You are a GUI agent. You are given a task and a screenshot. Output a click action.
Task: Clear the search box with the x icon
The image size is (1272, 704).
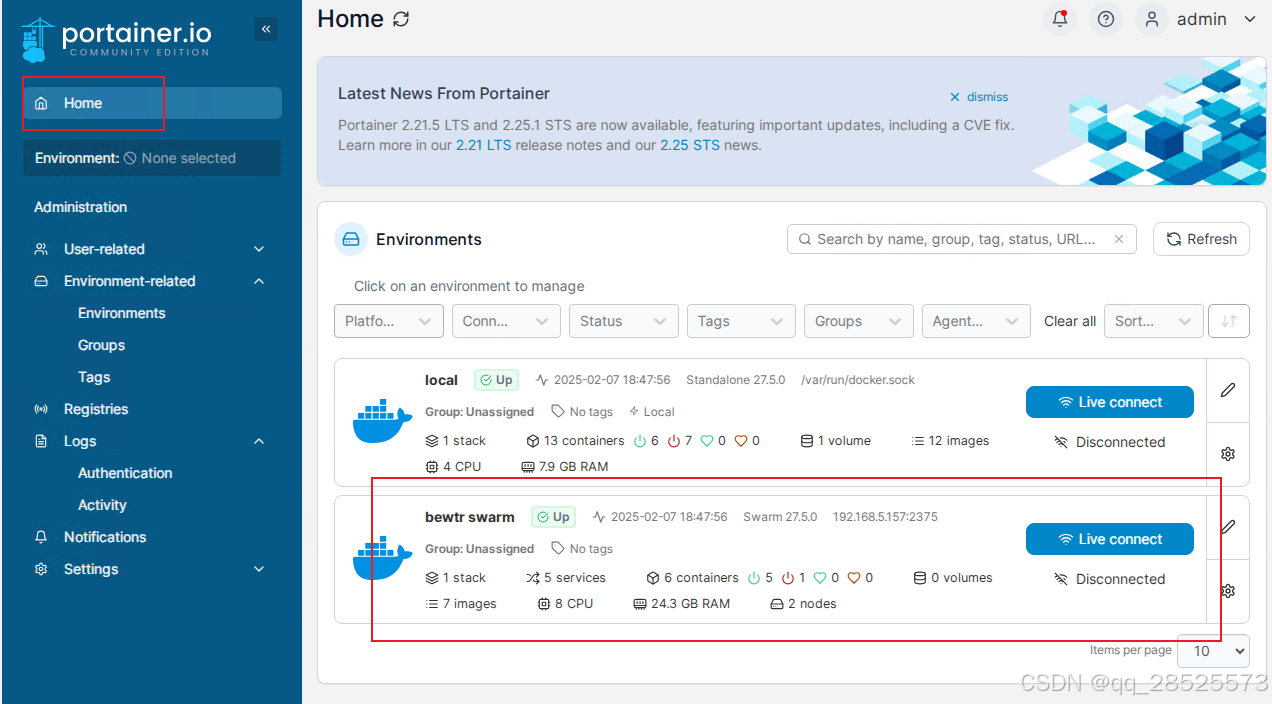coord(1119,239)
